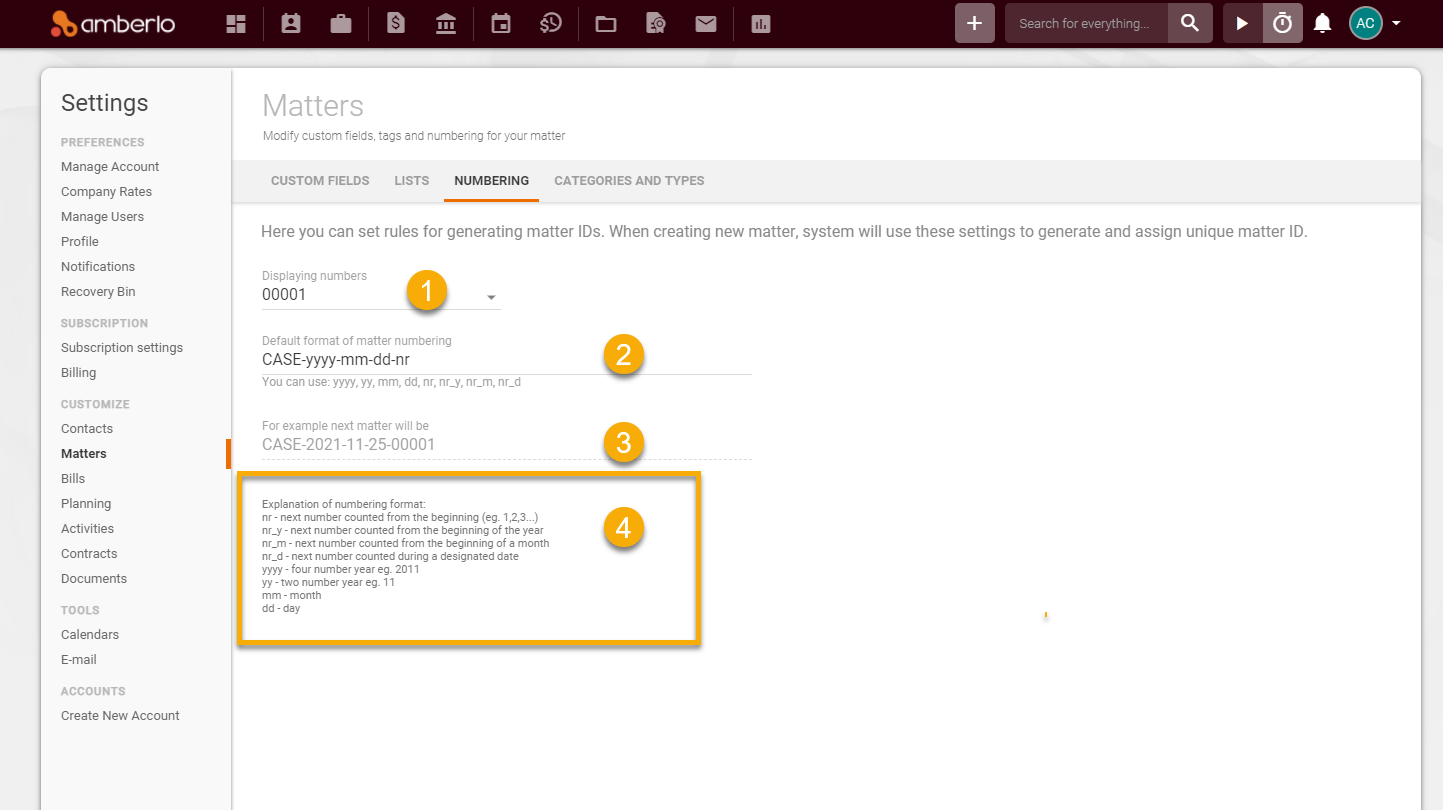Open the Documents folder icon
This screenshot has width=1443, height=810.
click(605, 23)
